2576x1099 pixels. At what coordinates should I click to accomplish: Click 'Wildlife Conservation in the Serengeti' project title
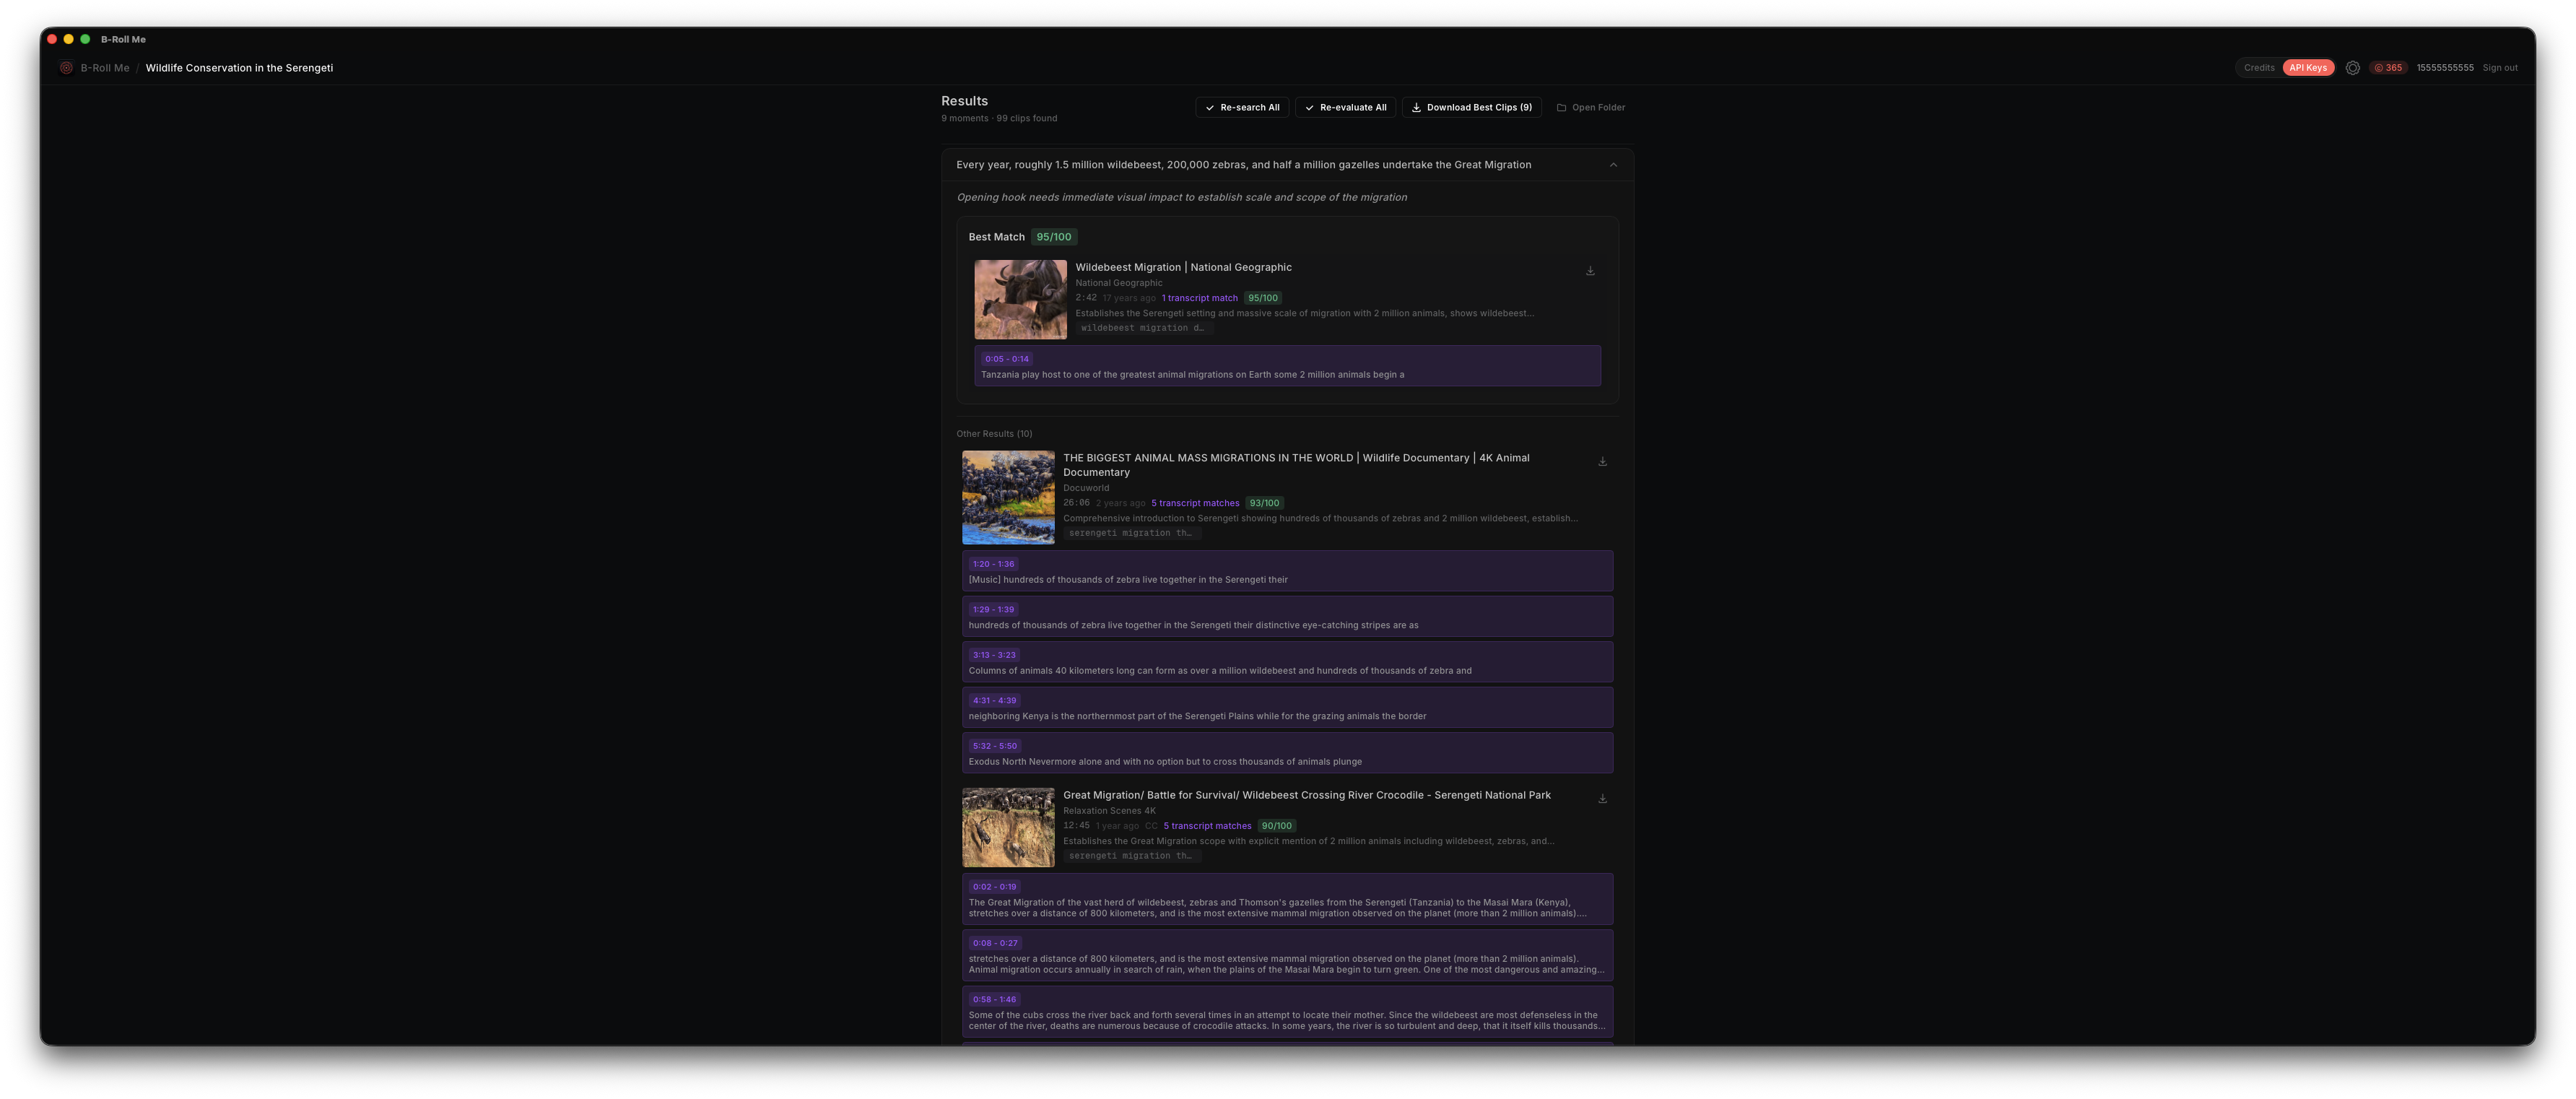(x=239, y=68)
